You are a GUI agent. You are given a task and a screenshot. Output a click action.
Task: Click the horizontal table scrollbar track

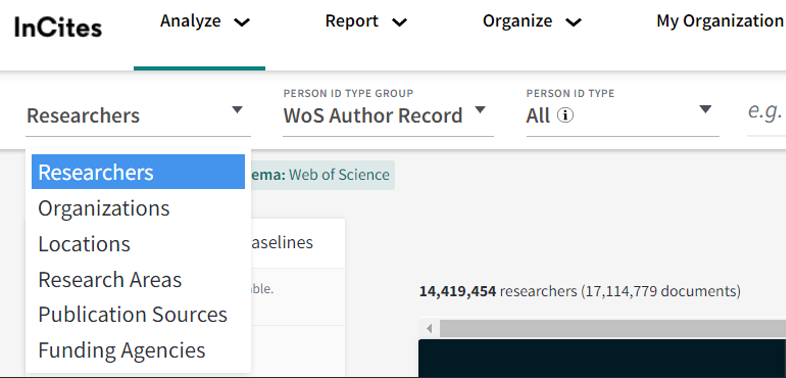(613, 329)
